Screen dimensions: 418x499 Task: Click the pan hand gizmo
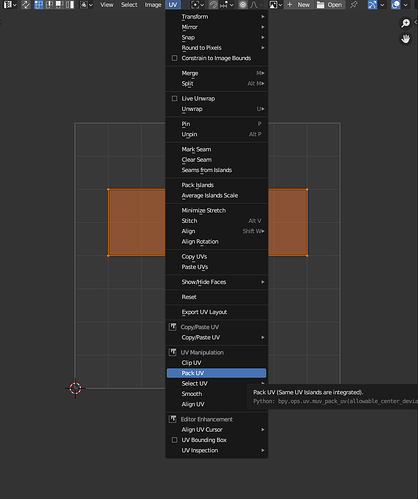[x=406, y=39]
